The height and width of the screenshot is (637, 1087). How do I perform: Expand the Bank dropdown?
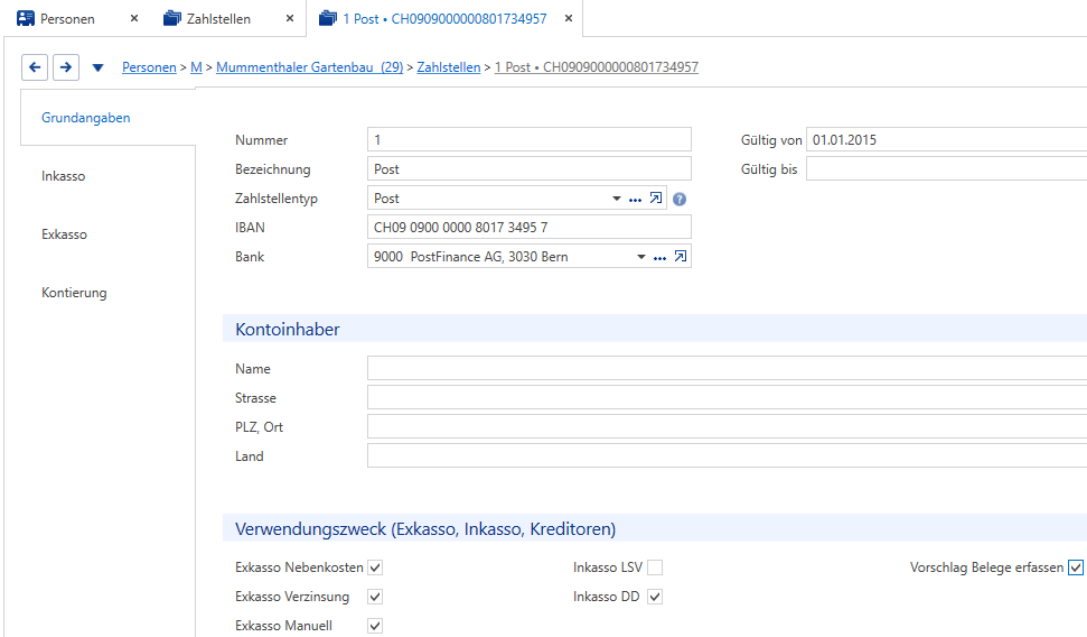point(641,257)
